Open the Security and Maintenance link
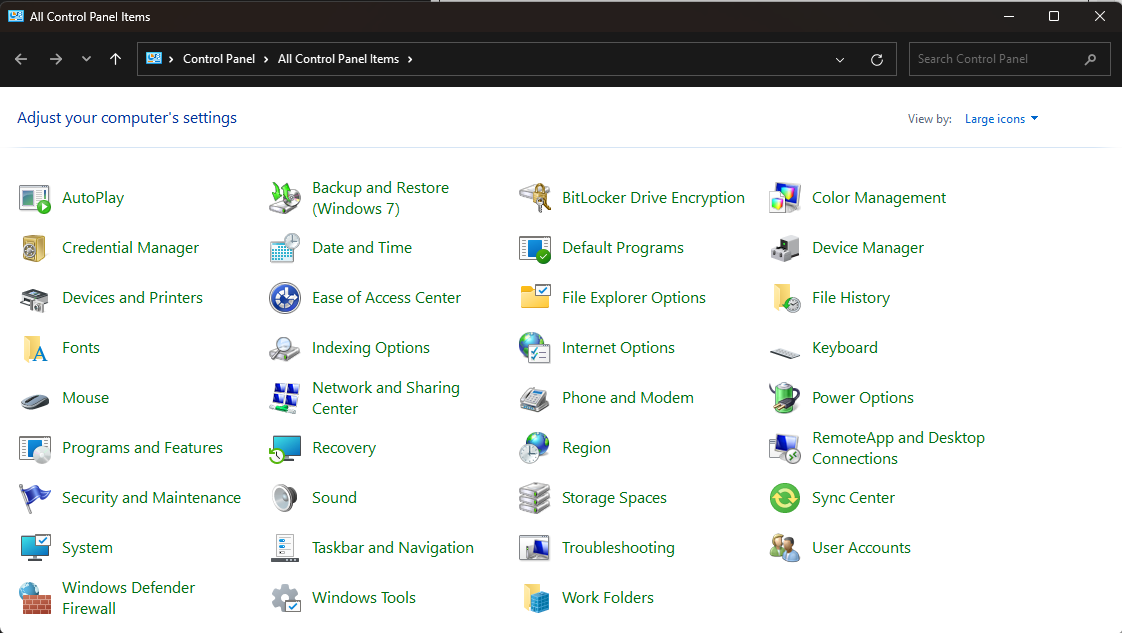Screen dimensions: 1122x633 point(151,498)
